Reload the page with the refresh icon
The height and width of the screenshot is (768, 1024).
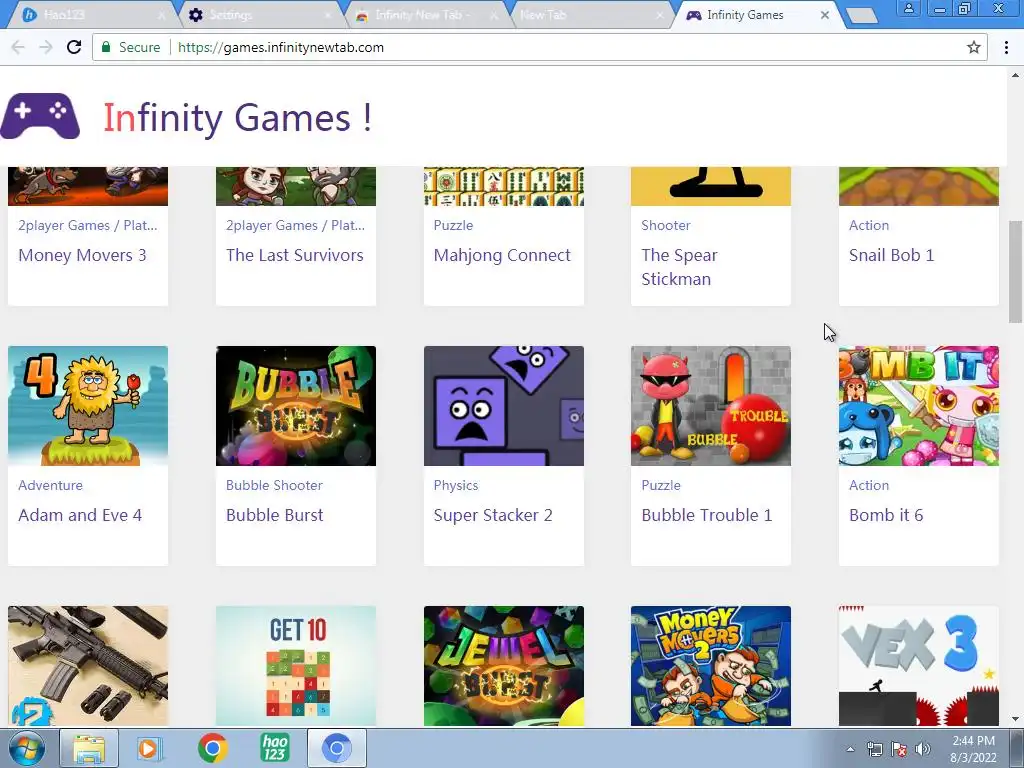74,47
